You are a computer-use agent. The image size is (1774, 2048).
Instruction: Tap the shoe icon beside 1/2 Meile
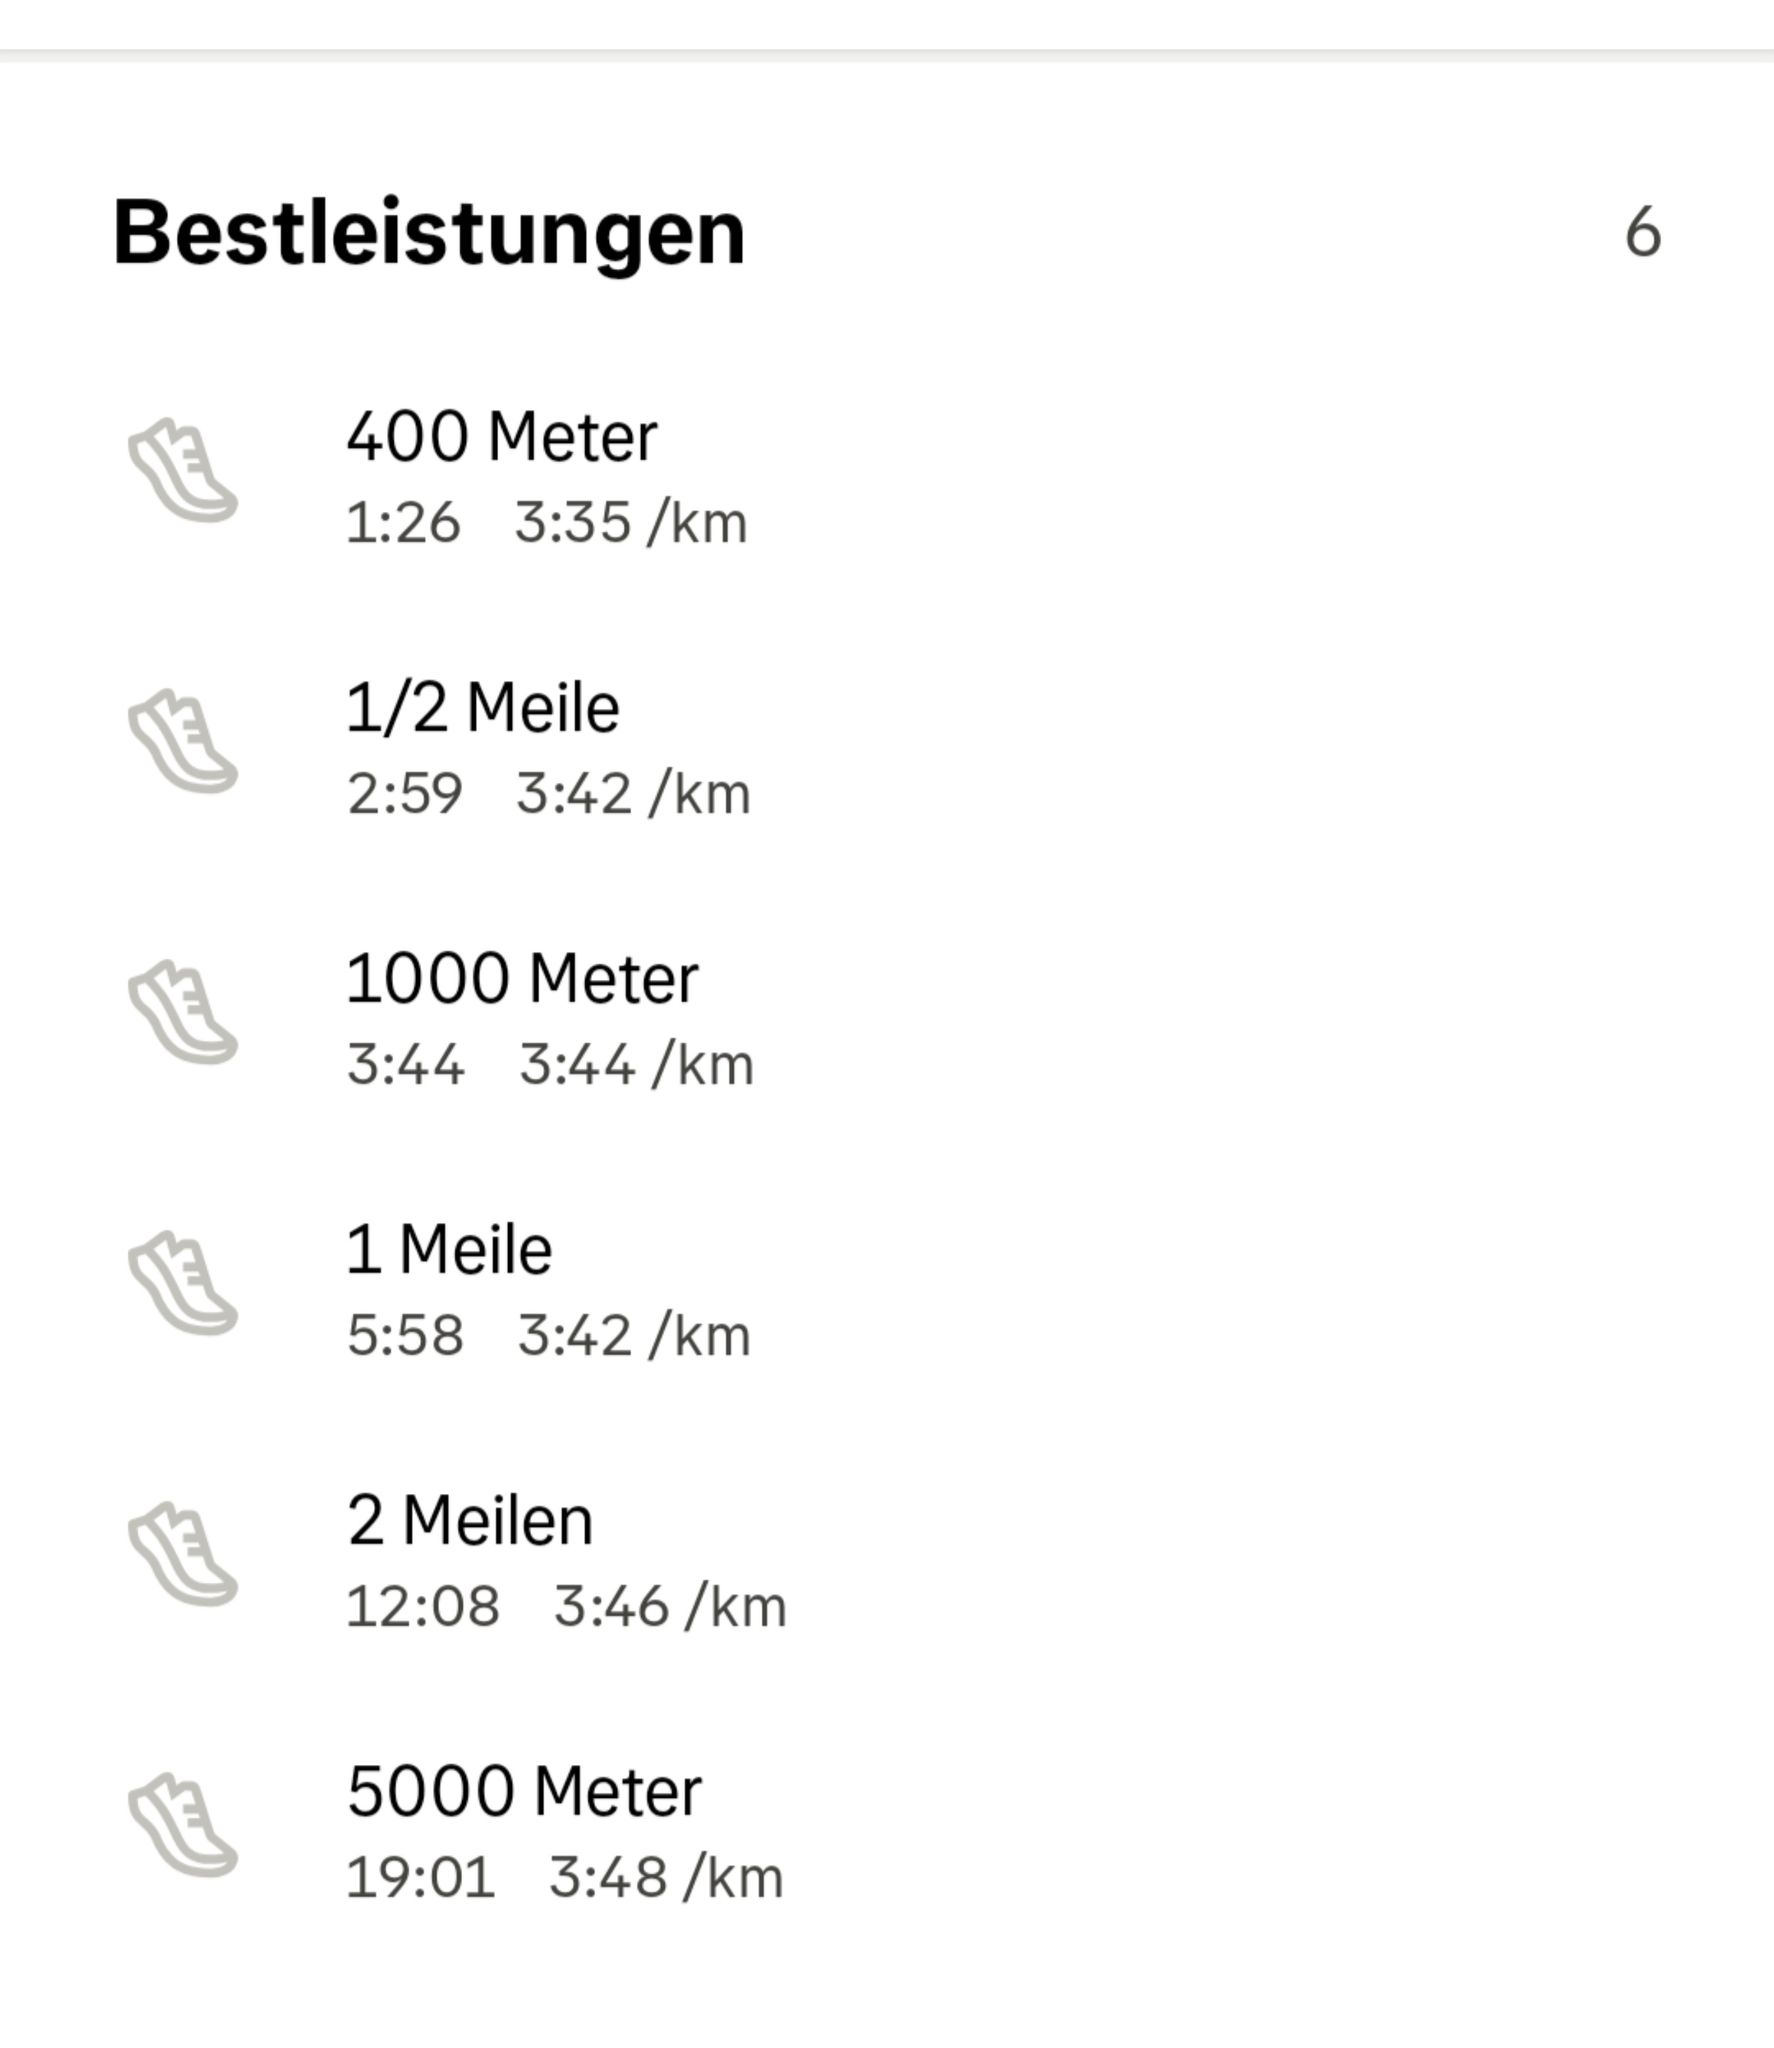(183, 741)
